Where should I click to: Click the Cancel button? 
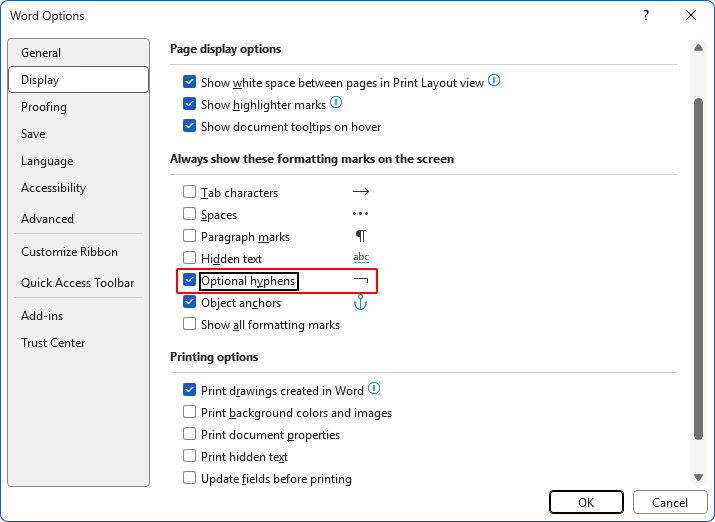click(x=670, y=503)
